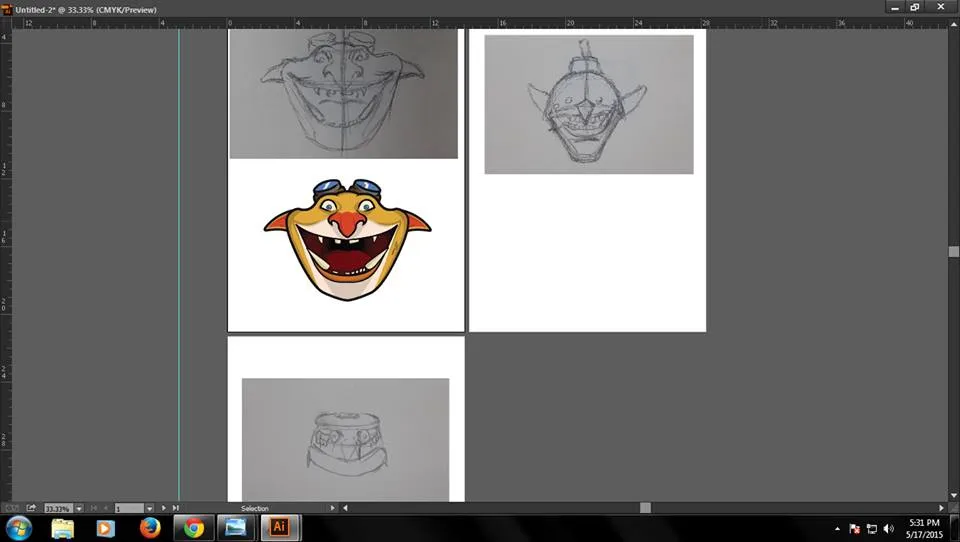Click the horizontal scrollbar left arrow
The image size is (960, 542).
tap(345, 508)
